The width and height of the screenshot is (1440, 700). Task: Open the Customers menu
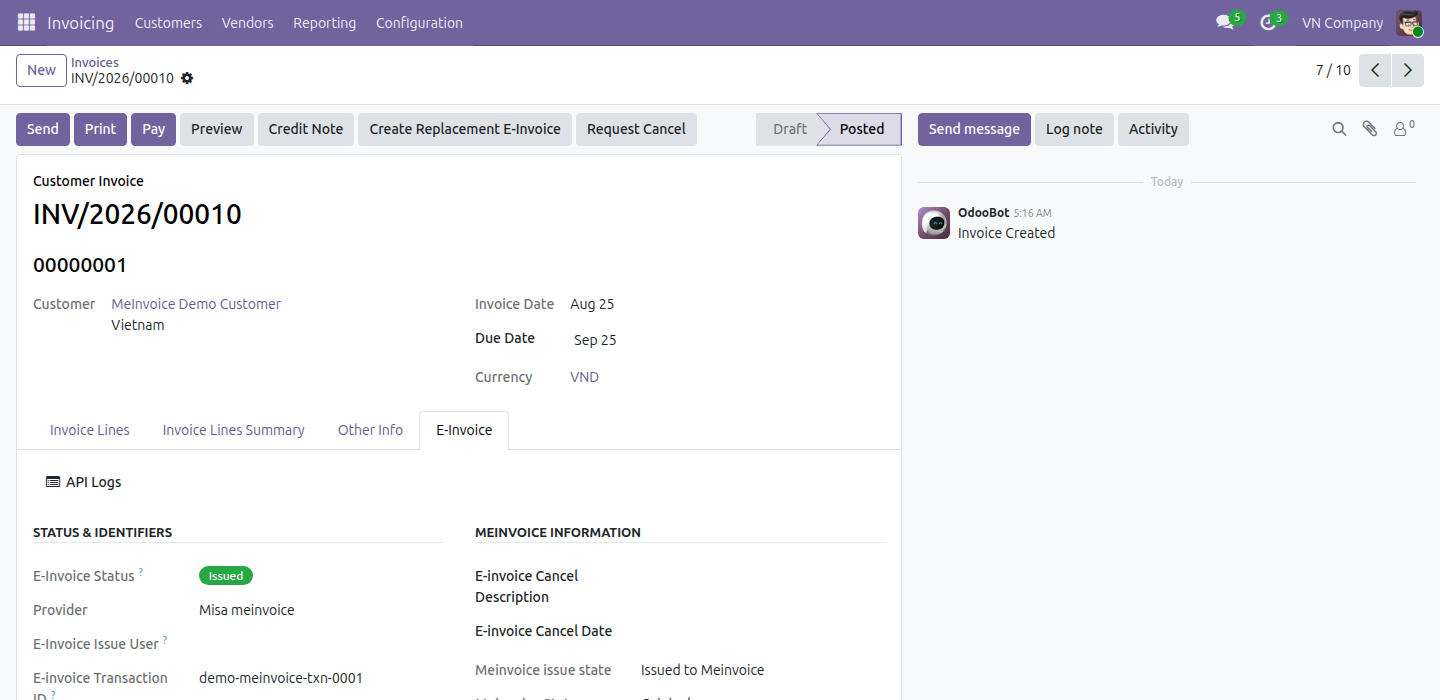point(168,23)
